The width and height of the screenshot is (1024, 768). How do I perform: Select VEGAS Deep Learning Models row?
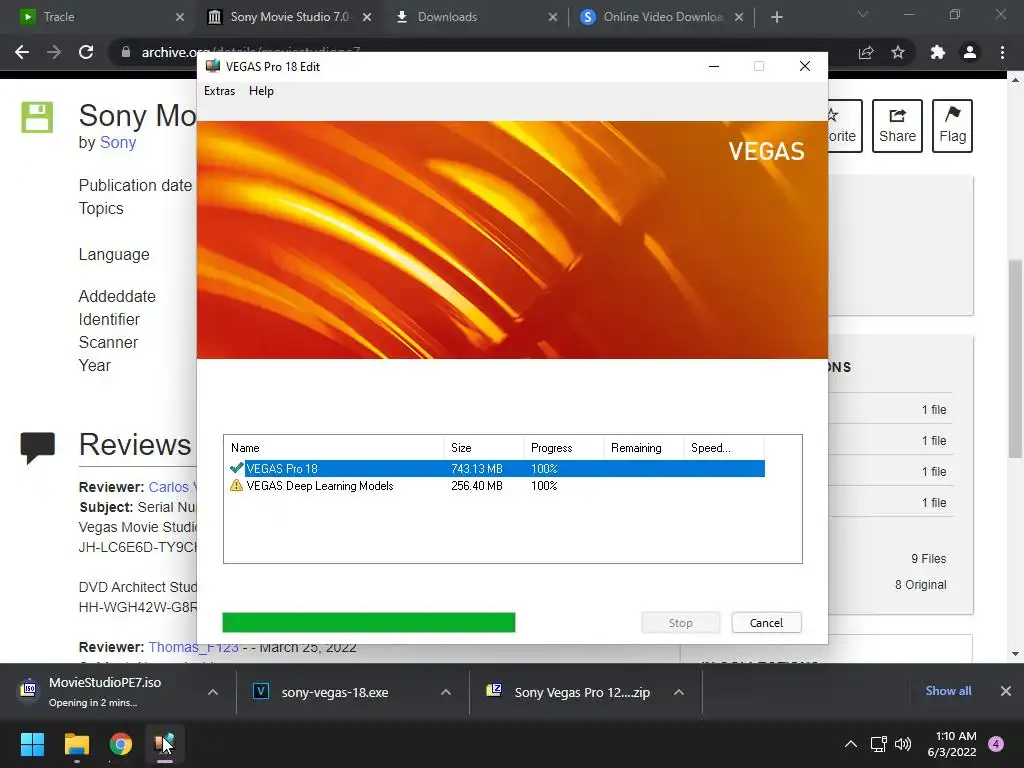pos(496,485)
